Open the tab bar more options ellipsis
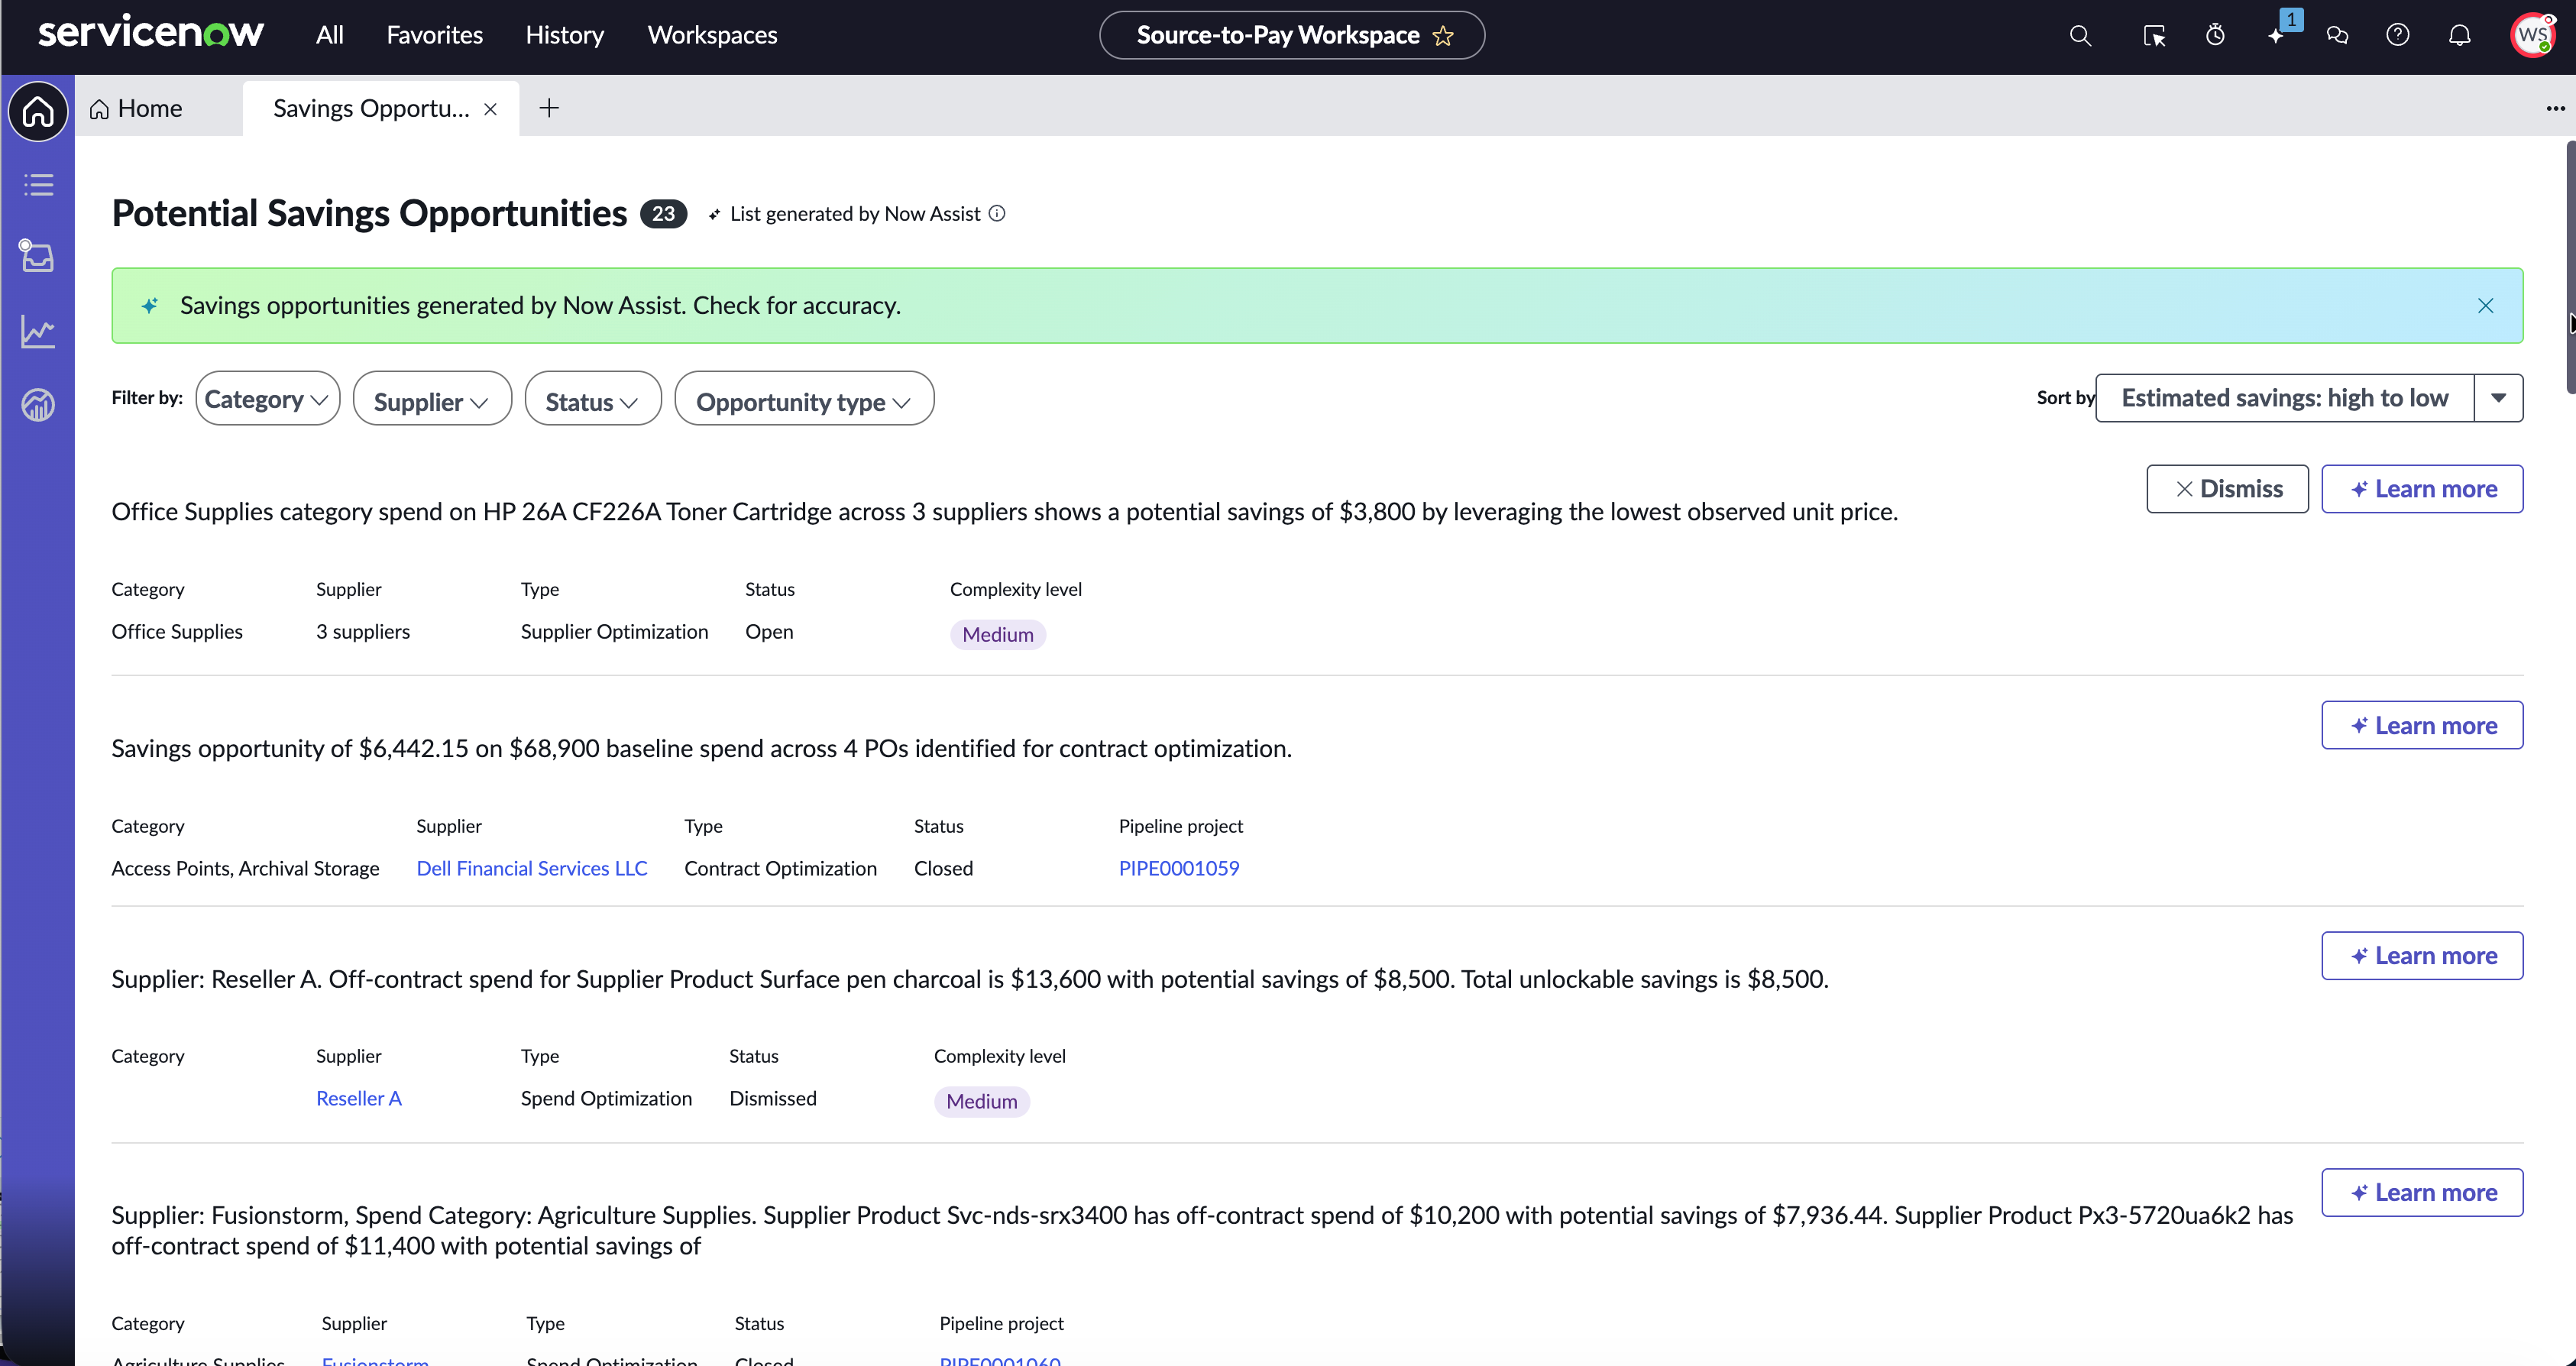The height and width of the screenshot is (1366, 2576). (2555, 108)
